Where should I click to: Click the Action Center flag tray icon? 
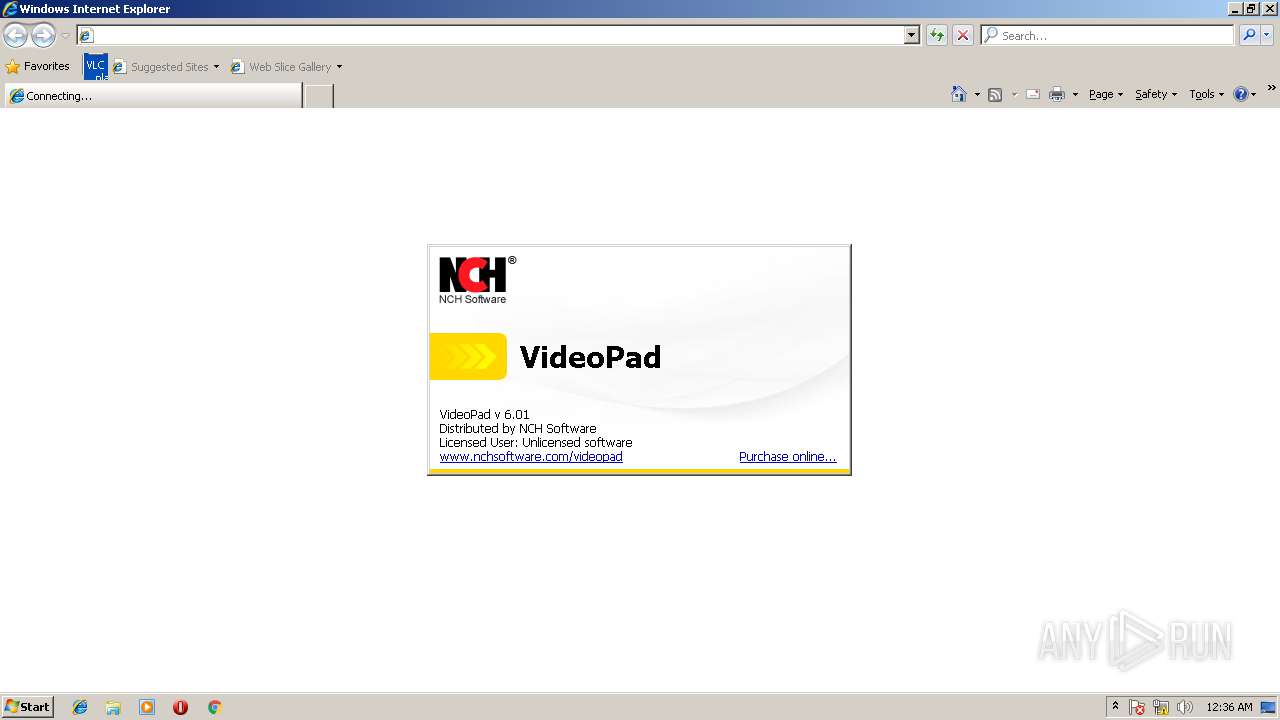[x=1137, y=707]
